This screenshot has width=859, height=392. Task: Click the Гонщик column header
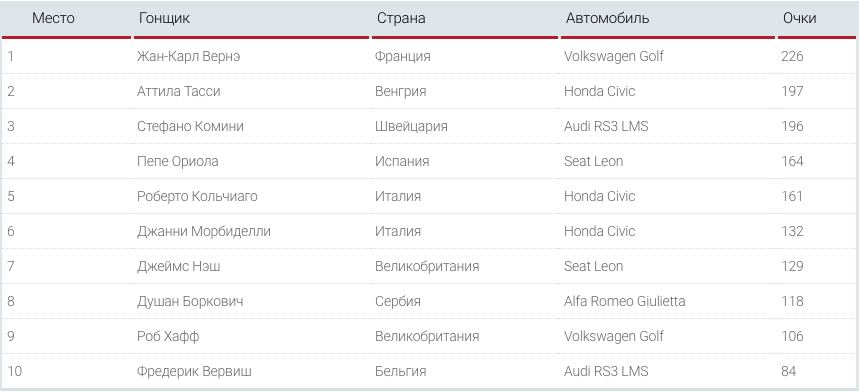(164, 18)
